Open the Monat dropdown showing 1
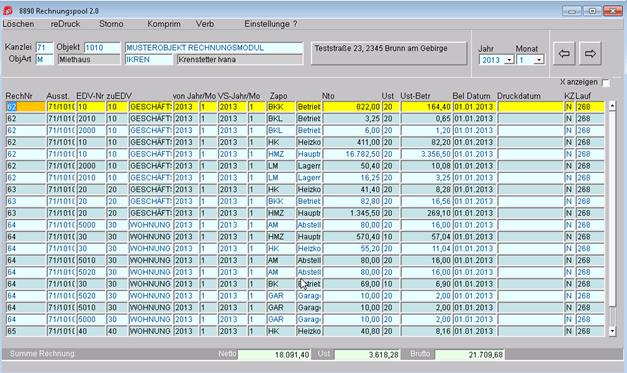627x373 pixels. (539, 60)
